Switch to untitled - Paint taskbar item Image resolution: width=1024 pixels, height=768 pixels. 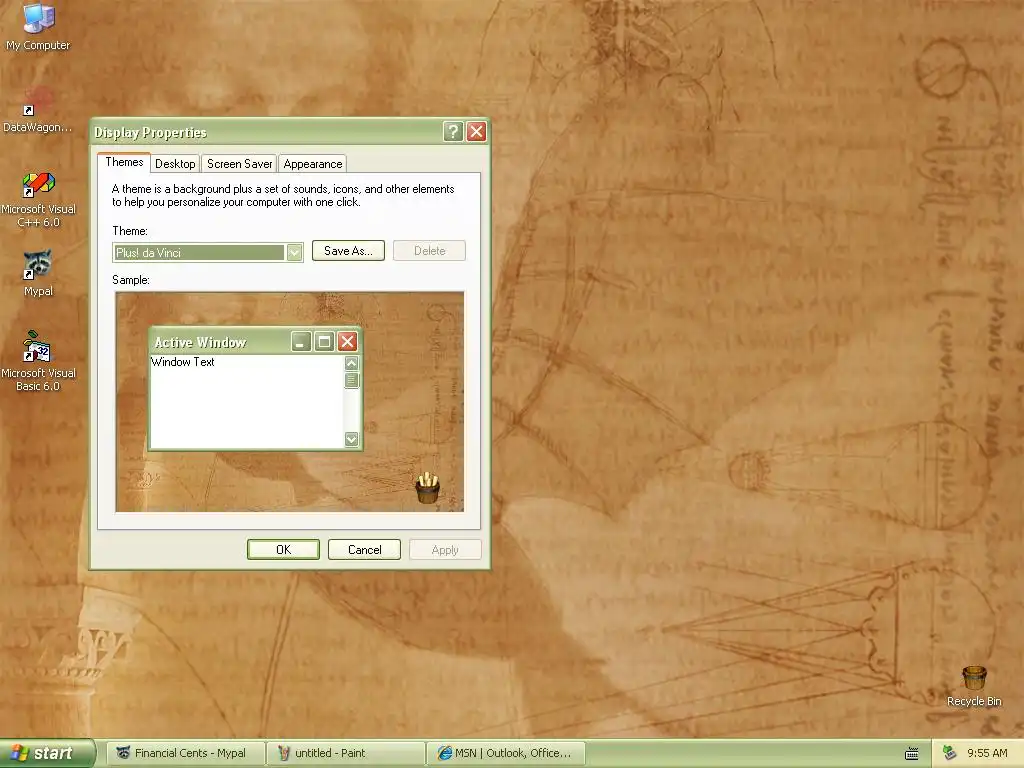(346, 753)
